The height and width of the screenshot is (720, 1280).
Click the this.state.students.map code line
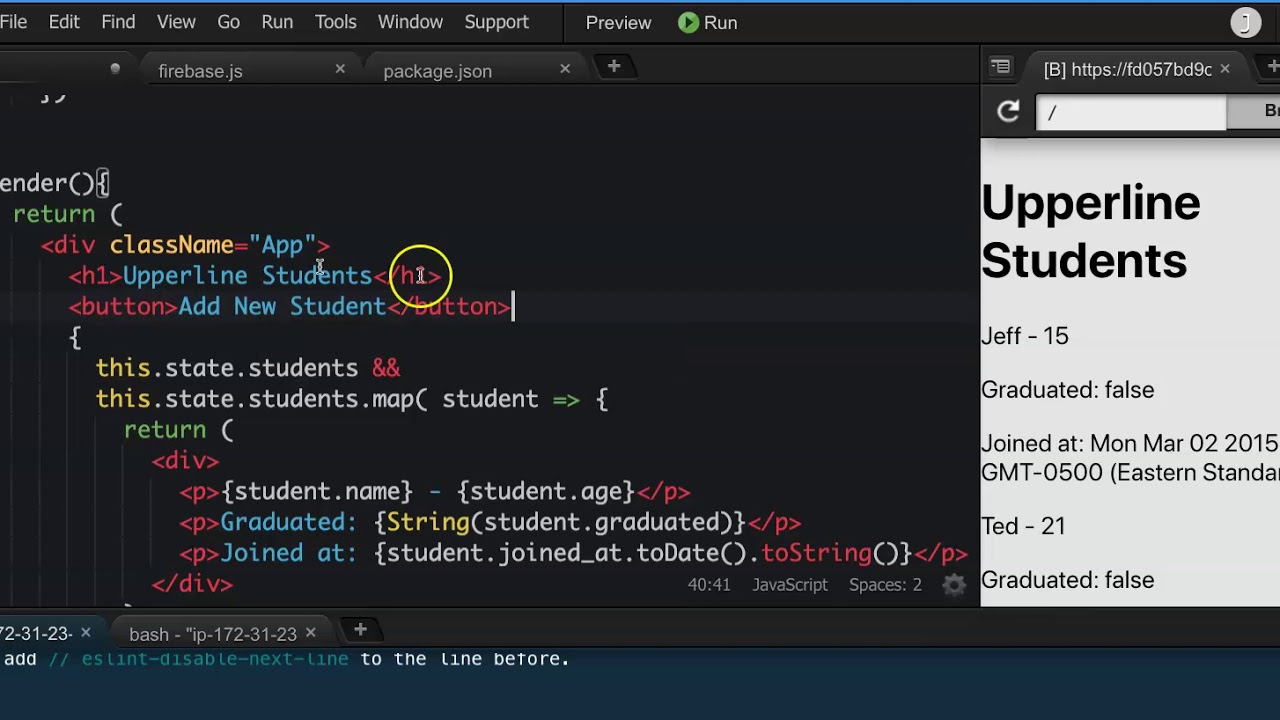tap(352, 399)
